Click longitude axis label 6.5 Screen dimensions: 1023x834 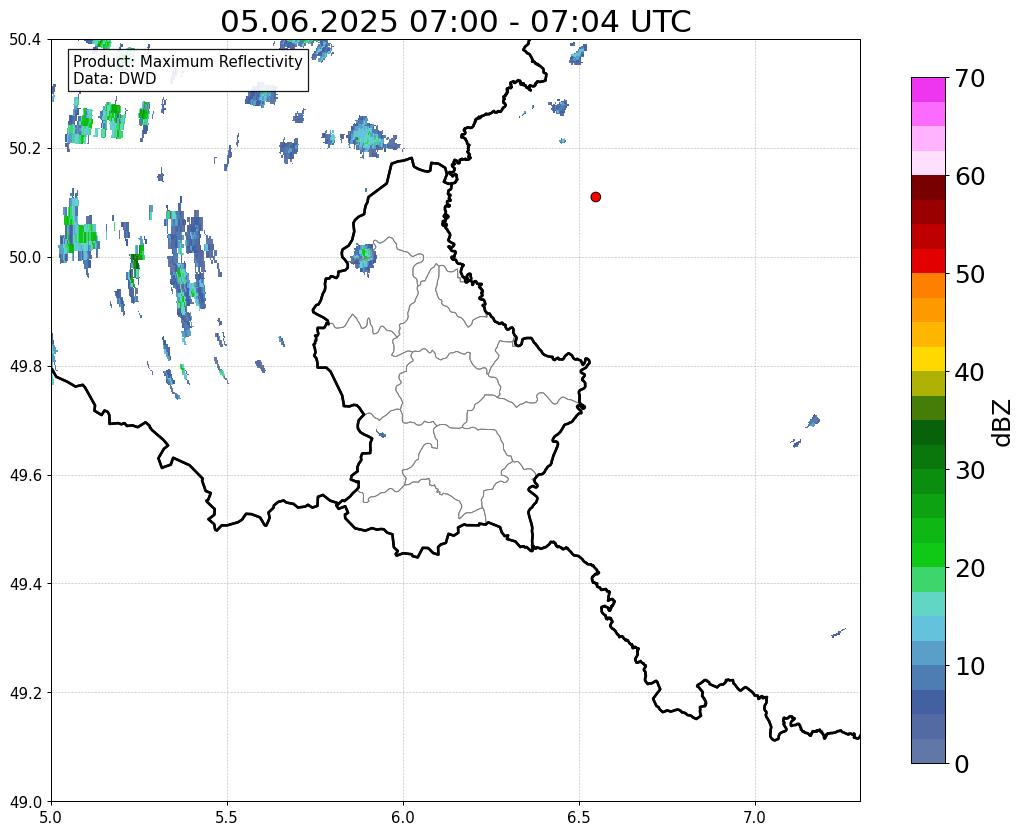579,817
